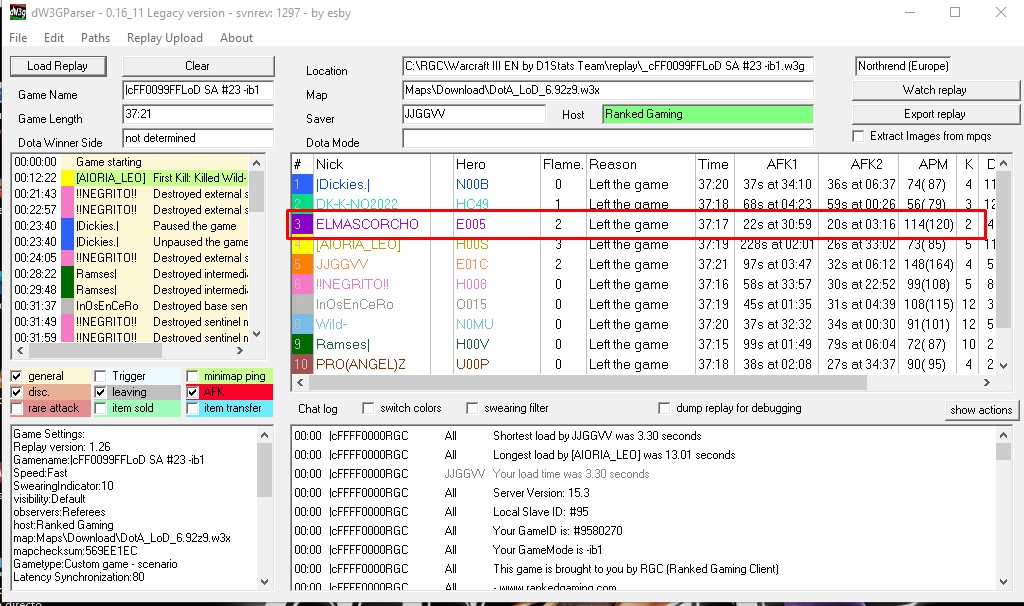Select the First Kill event by [AIORIA_LEO]
This screenshot has width=1024, height=606.
click(131, 178)
